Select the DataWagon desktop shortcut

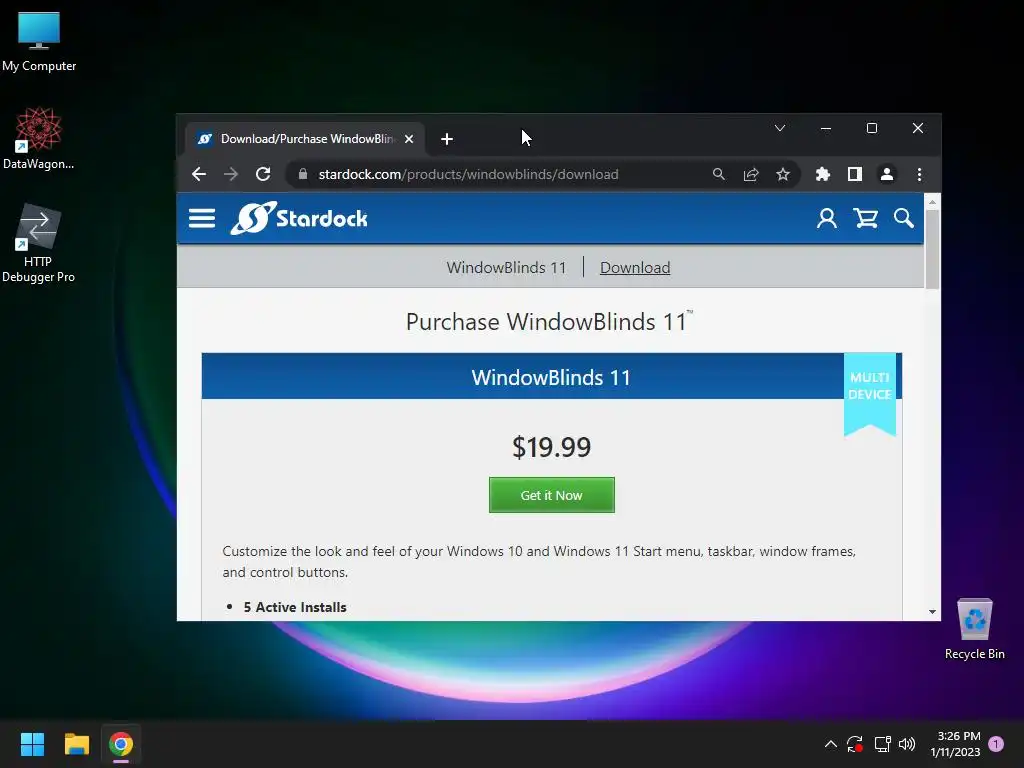tap(39, 138)
